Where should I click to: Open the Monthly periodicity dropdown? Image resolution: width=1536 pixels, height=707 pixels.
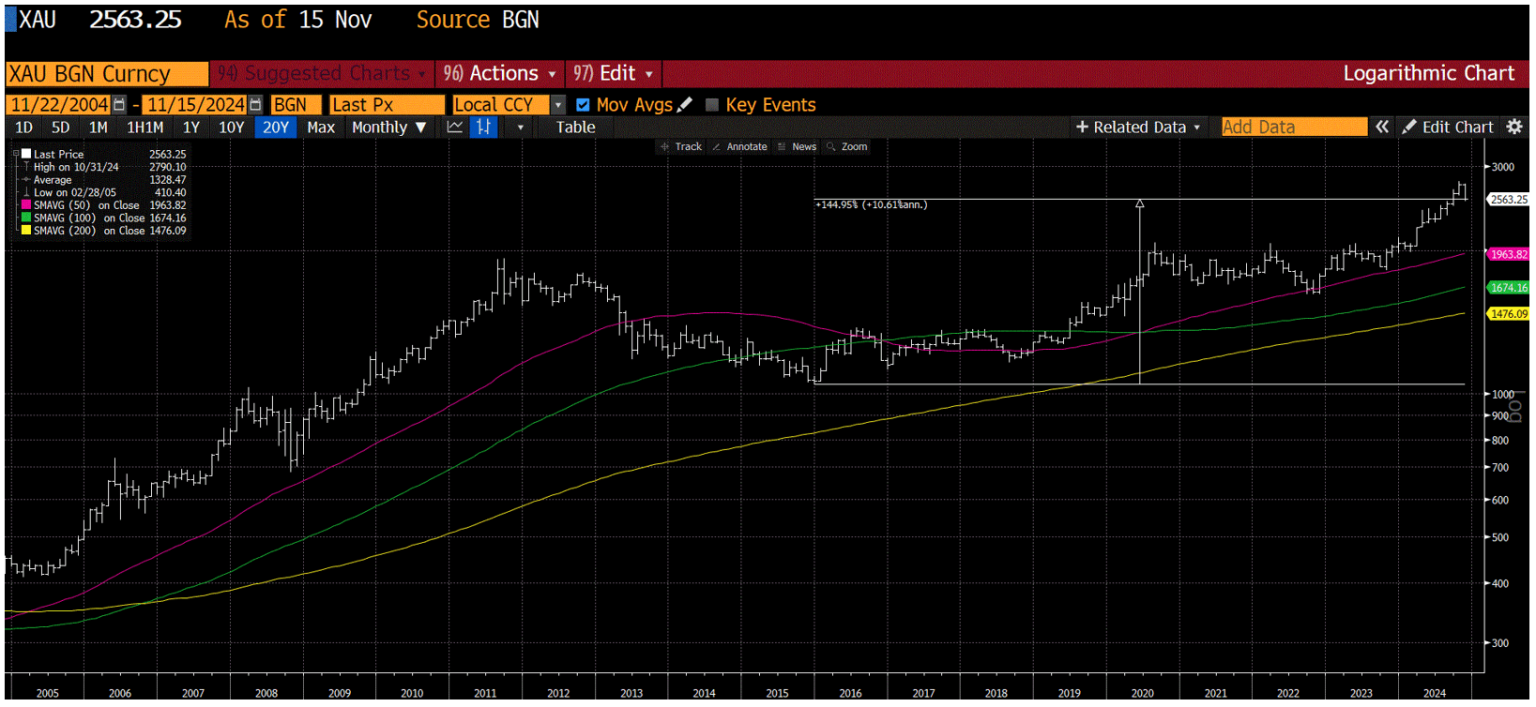(x=390, y=127)
